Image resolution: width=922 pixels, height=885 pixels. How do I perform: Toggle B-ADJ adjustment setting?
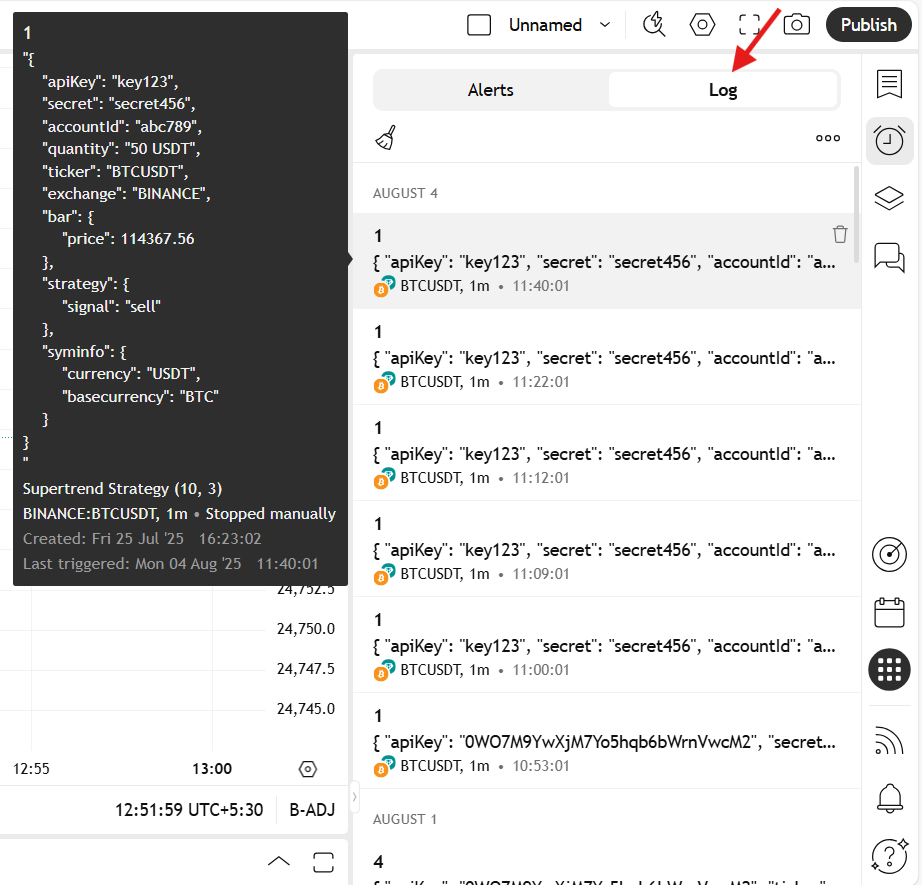312,809
